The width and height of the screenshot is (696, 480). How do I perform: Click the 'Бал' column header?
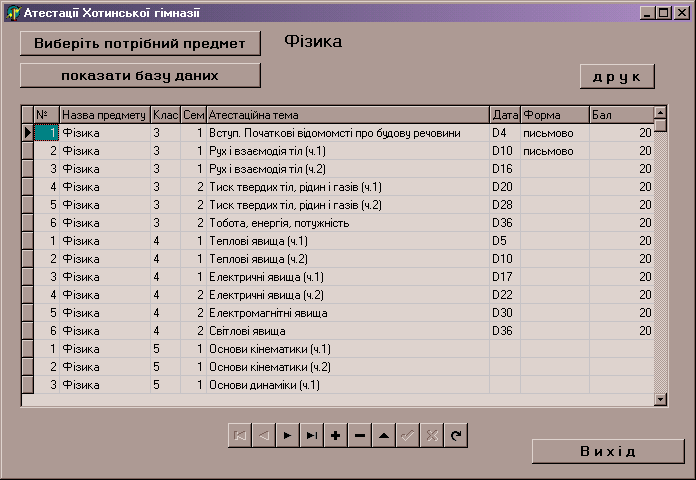pyautogui.click(x=621, y=115)
